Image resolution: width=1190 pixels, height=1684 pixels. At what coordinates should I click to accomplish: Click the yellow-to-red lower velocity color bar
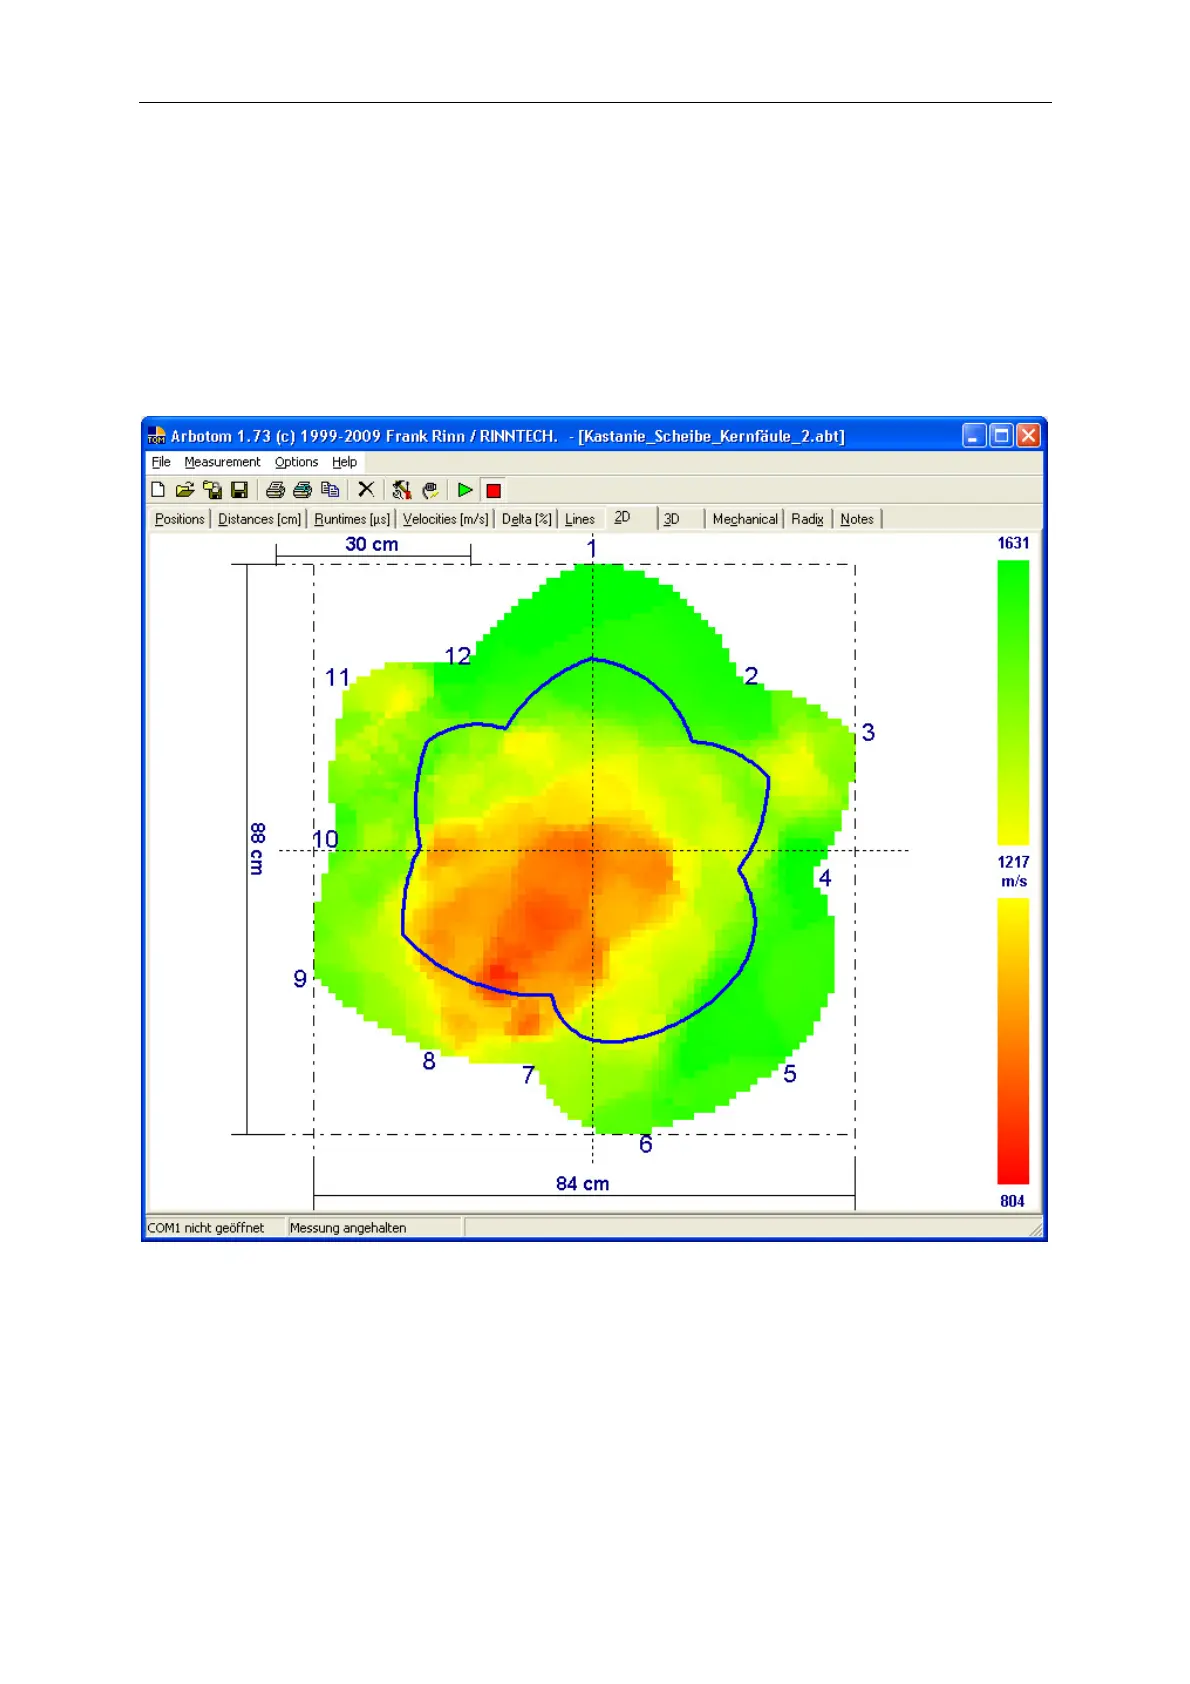1013,1041
